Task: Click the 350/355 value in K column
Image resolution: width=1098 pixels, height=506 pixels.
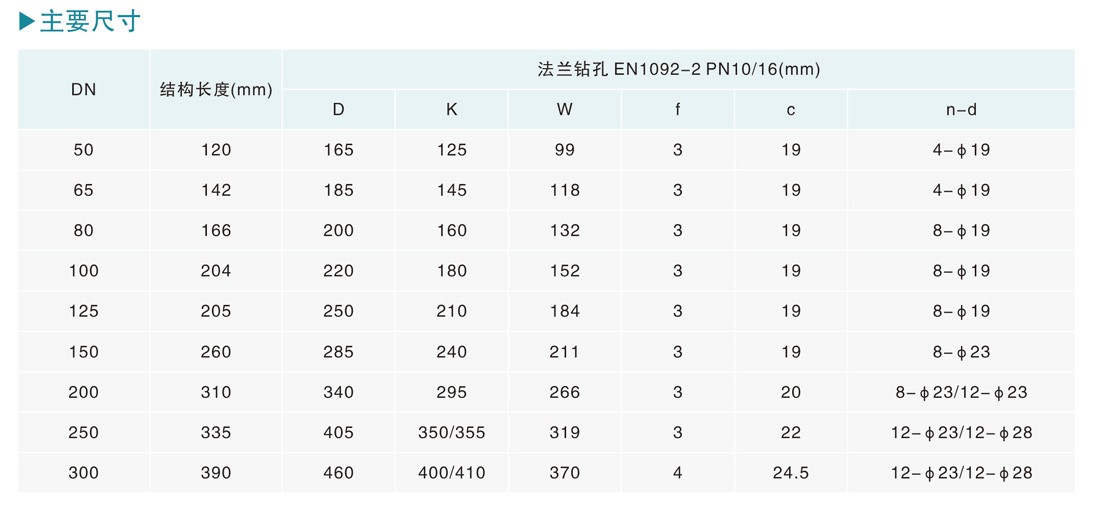Action: point(452,433)
